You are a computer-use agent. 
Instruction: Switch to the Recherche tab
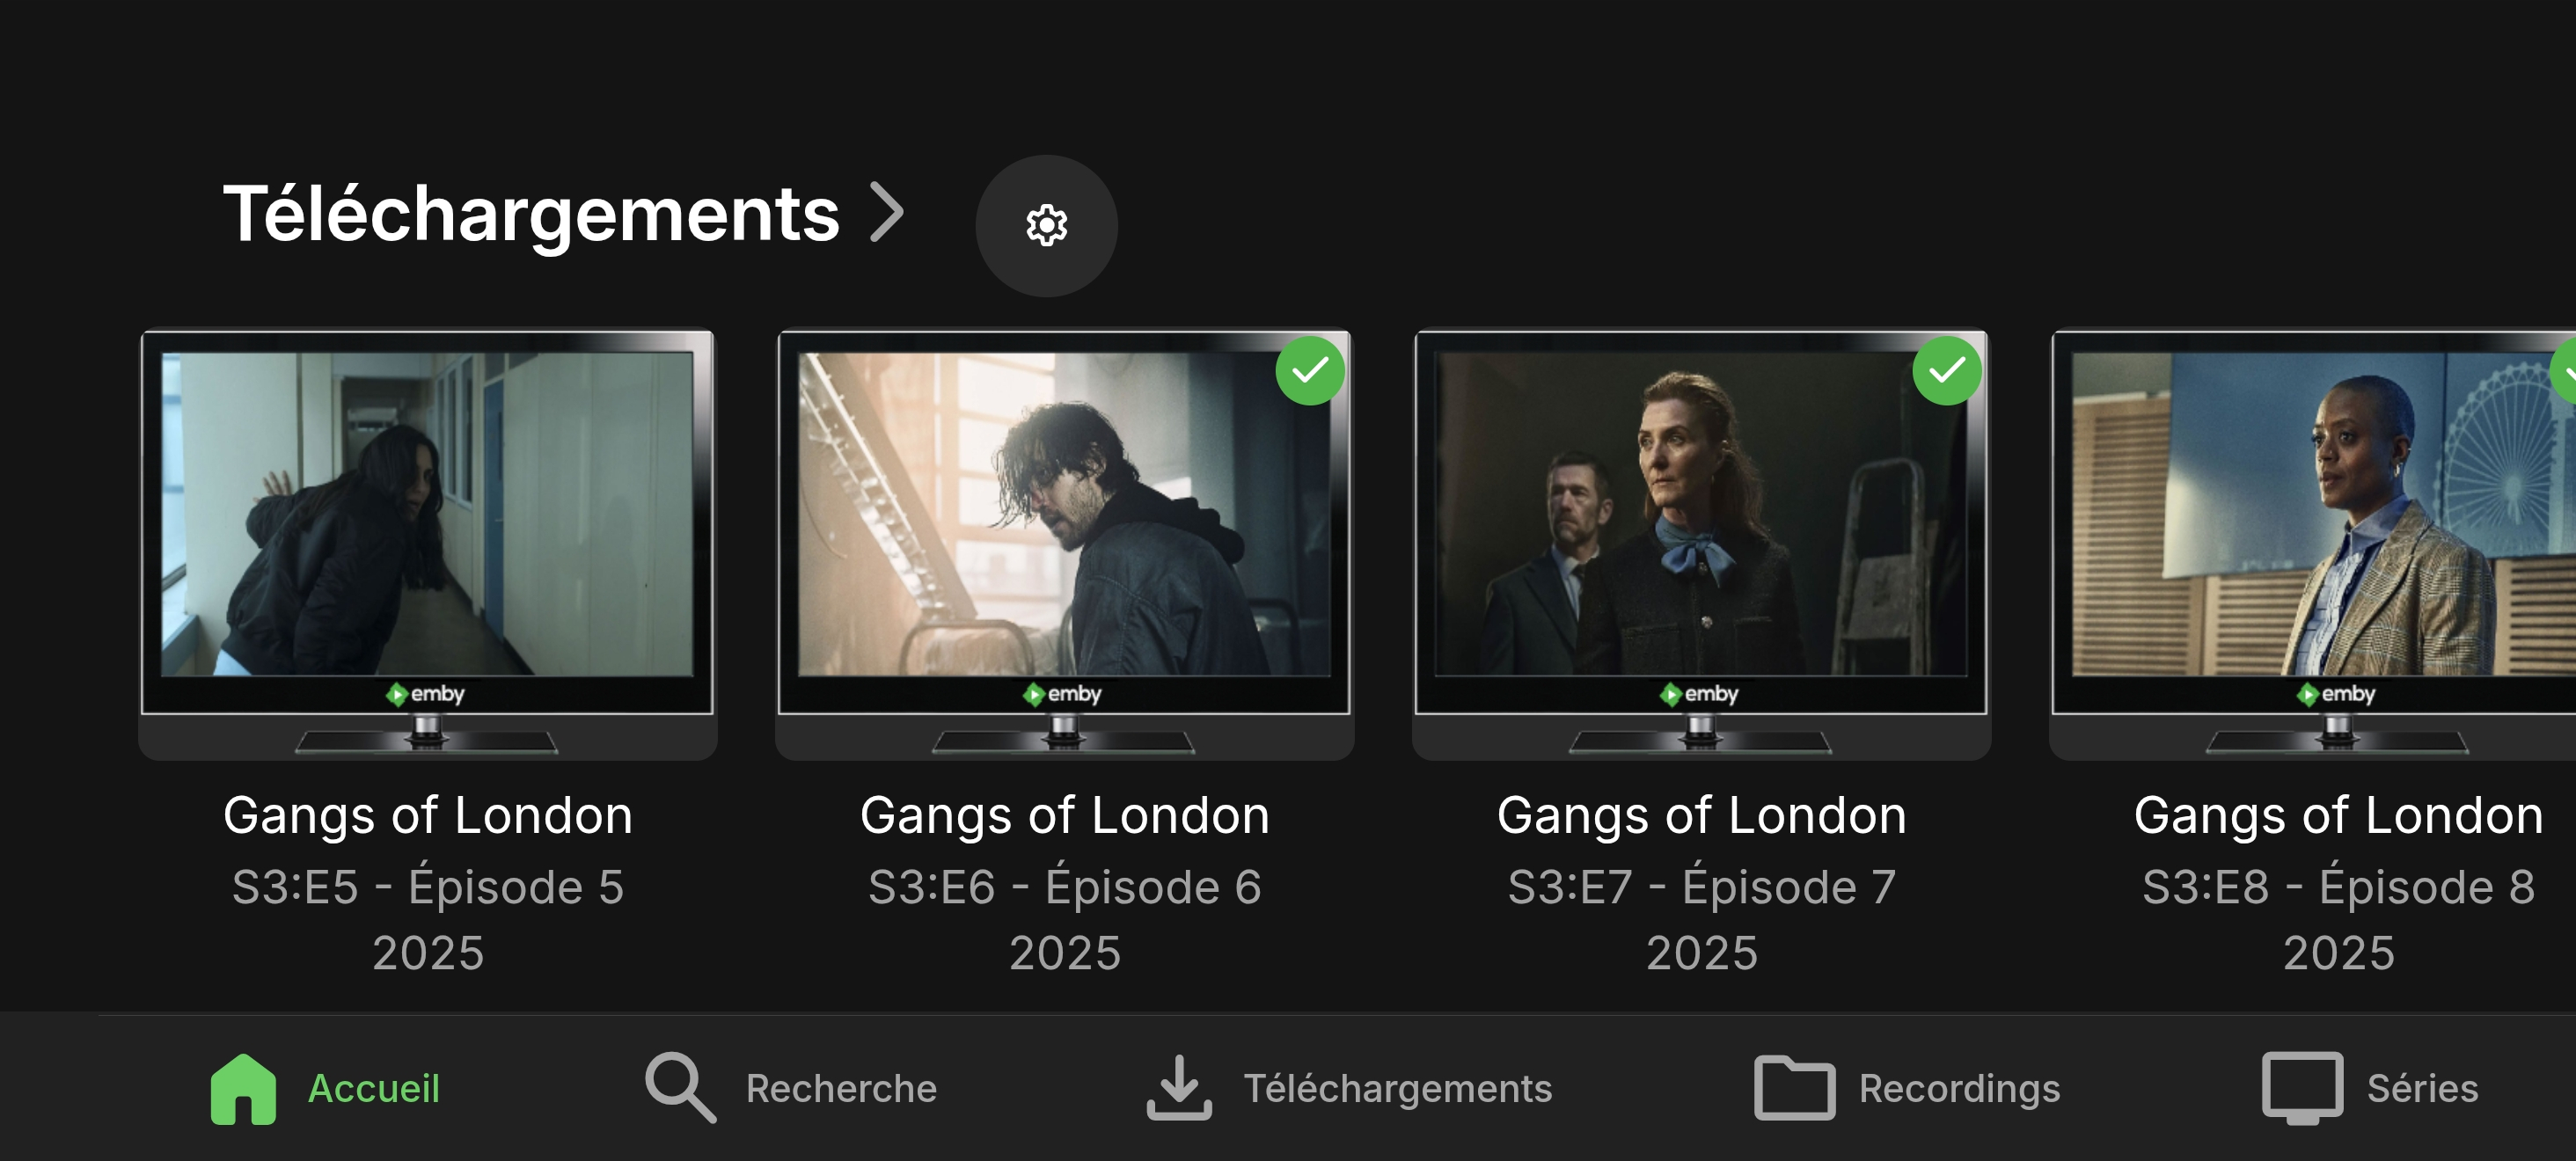click(x=841, y=1088)
